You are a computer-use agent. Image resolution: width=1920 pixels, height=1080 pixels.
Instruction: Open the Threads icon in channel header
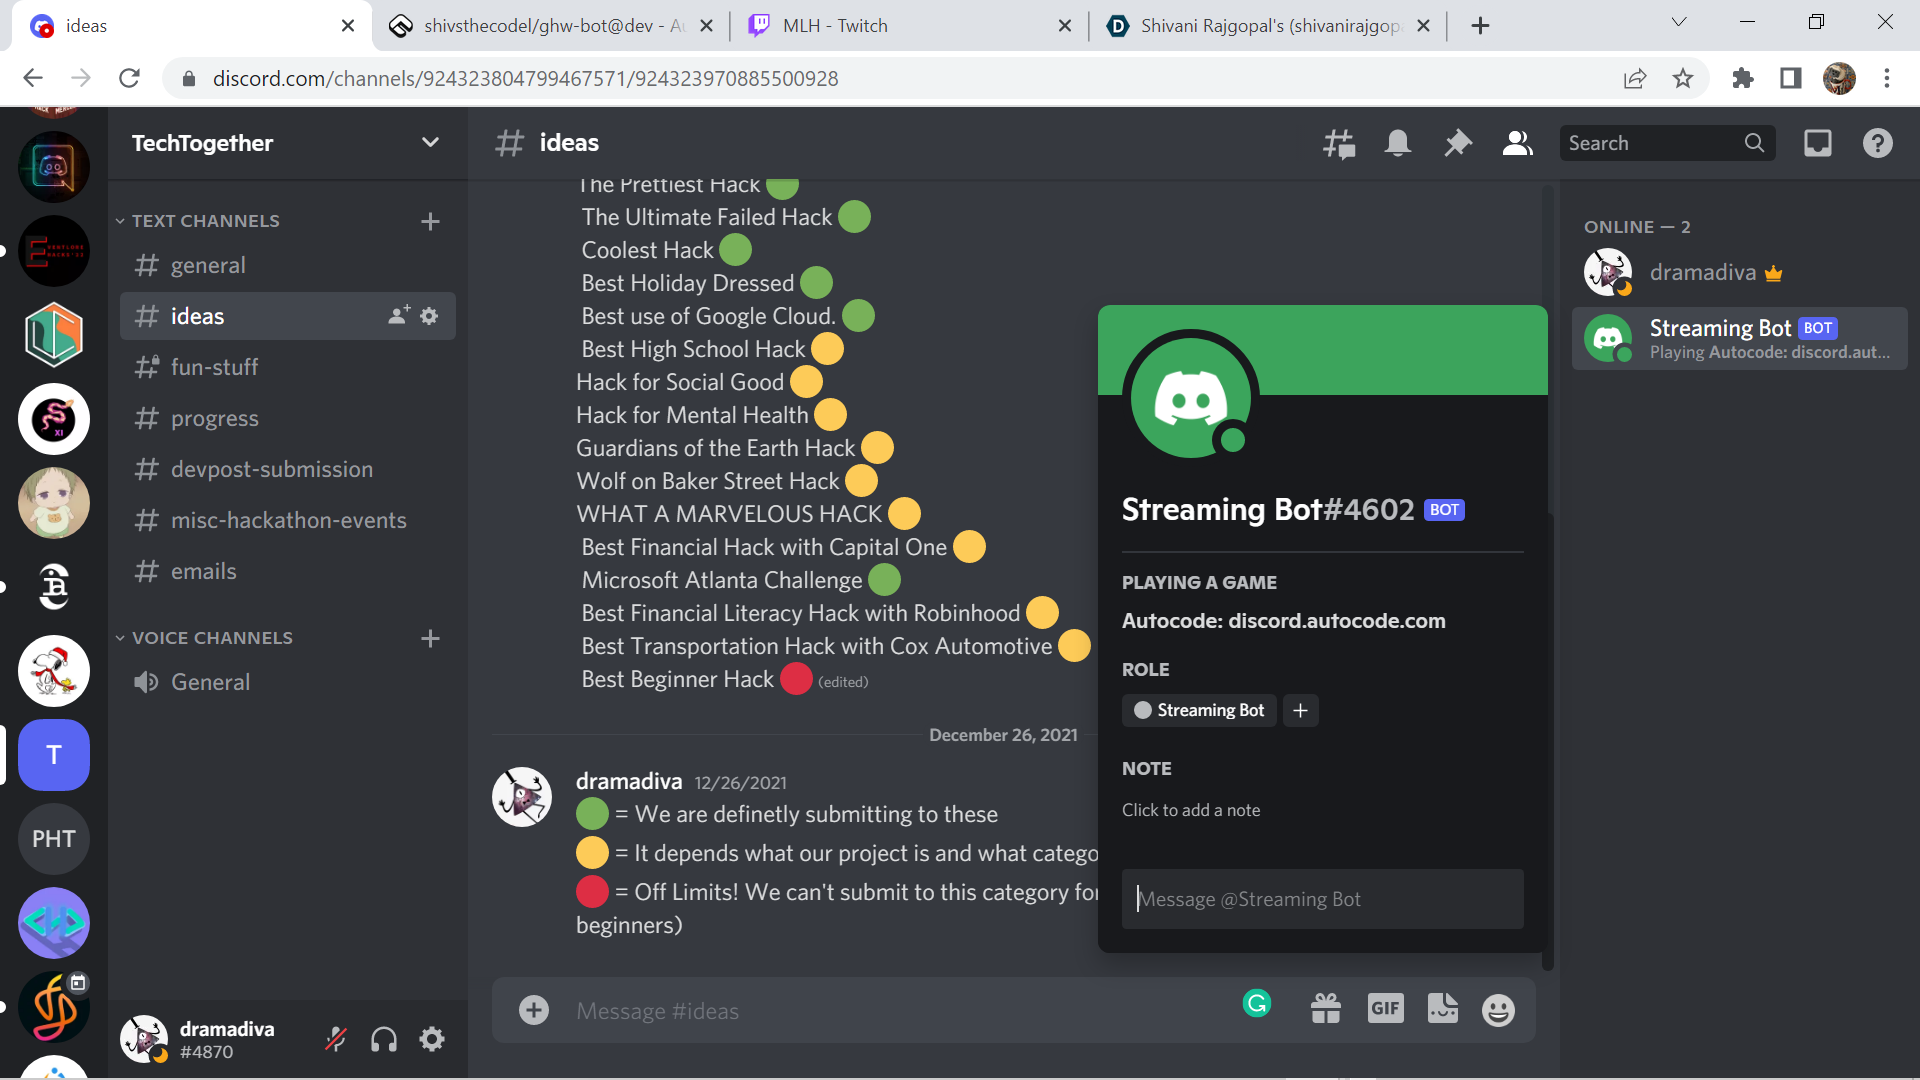[x=1339, y=144]
